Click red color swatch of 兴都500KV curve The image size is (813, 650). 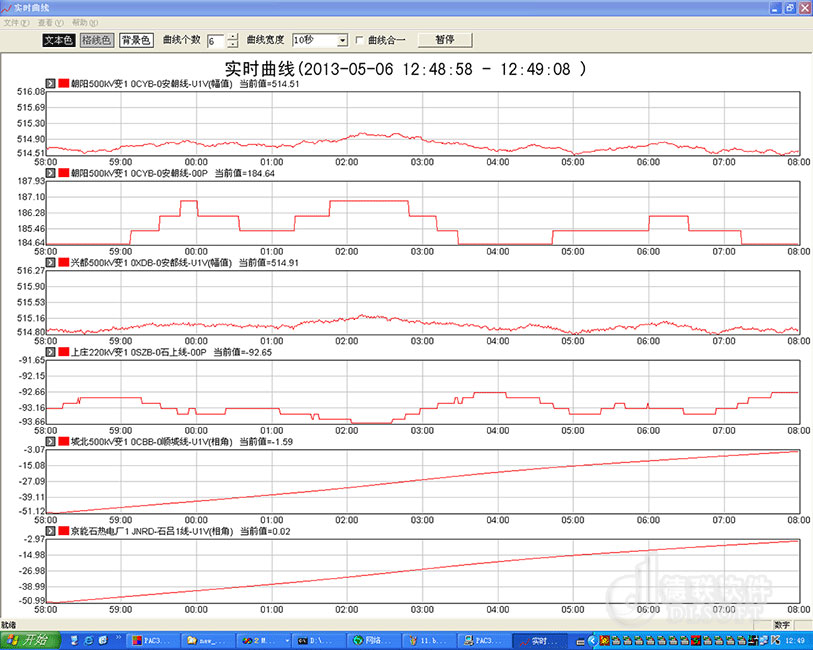pyautogui.click(x=64, y=263)
